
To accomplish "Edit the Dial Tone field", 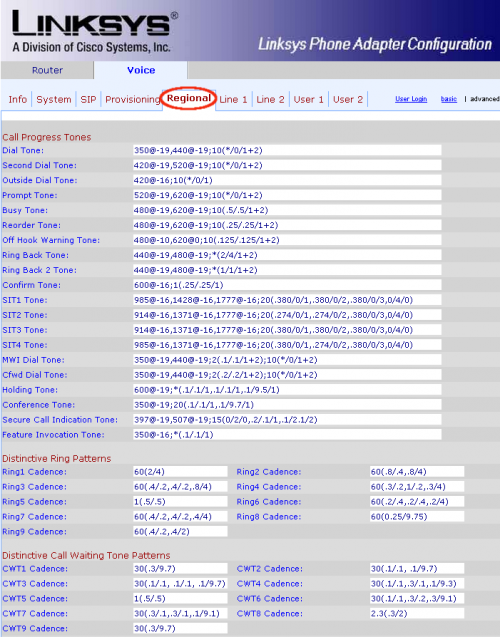I will (x=287, y=150).
